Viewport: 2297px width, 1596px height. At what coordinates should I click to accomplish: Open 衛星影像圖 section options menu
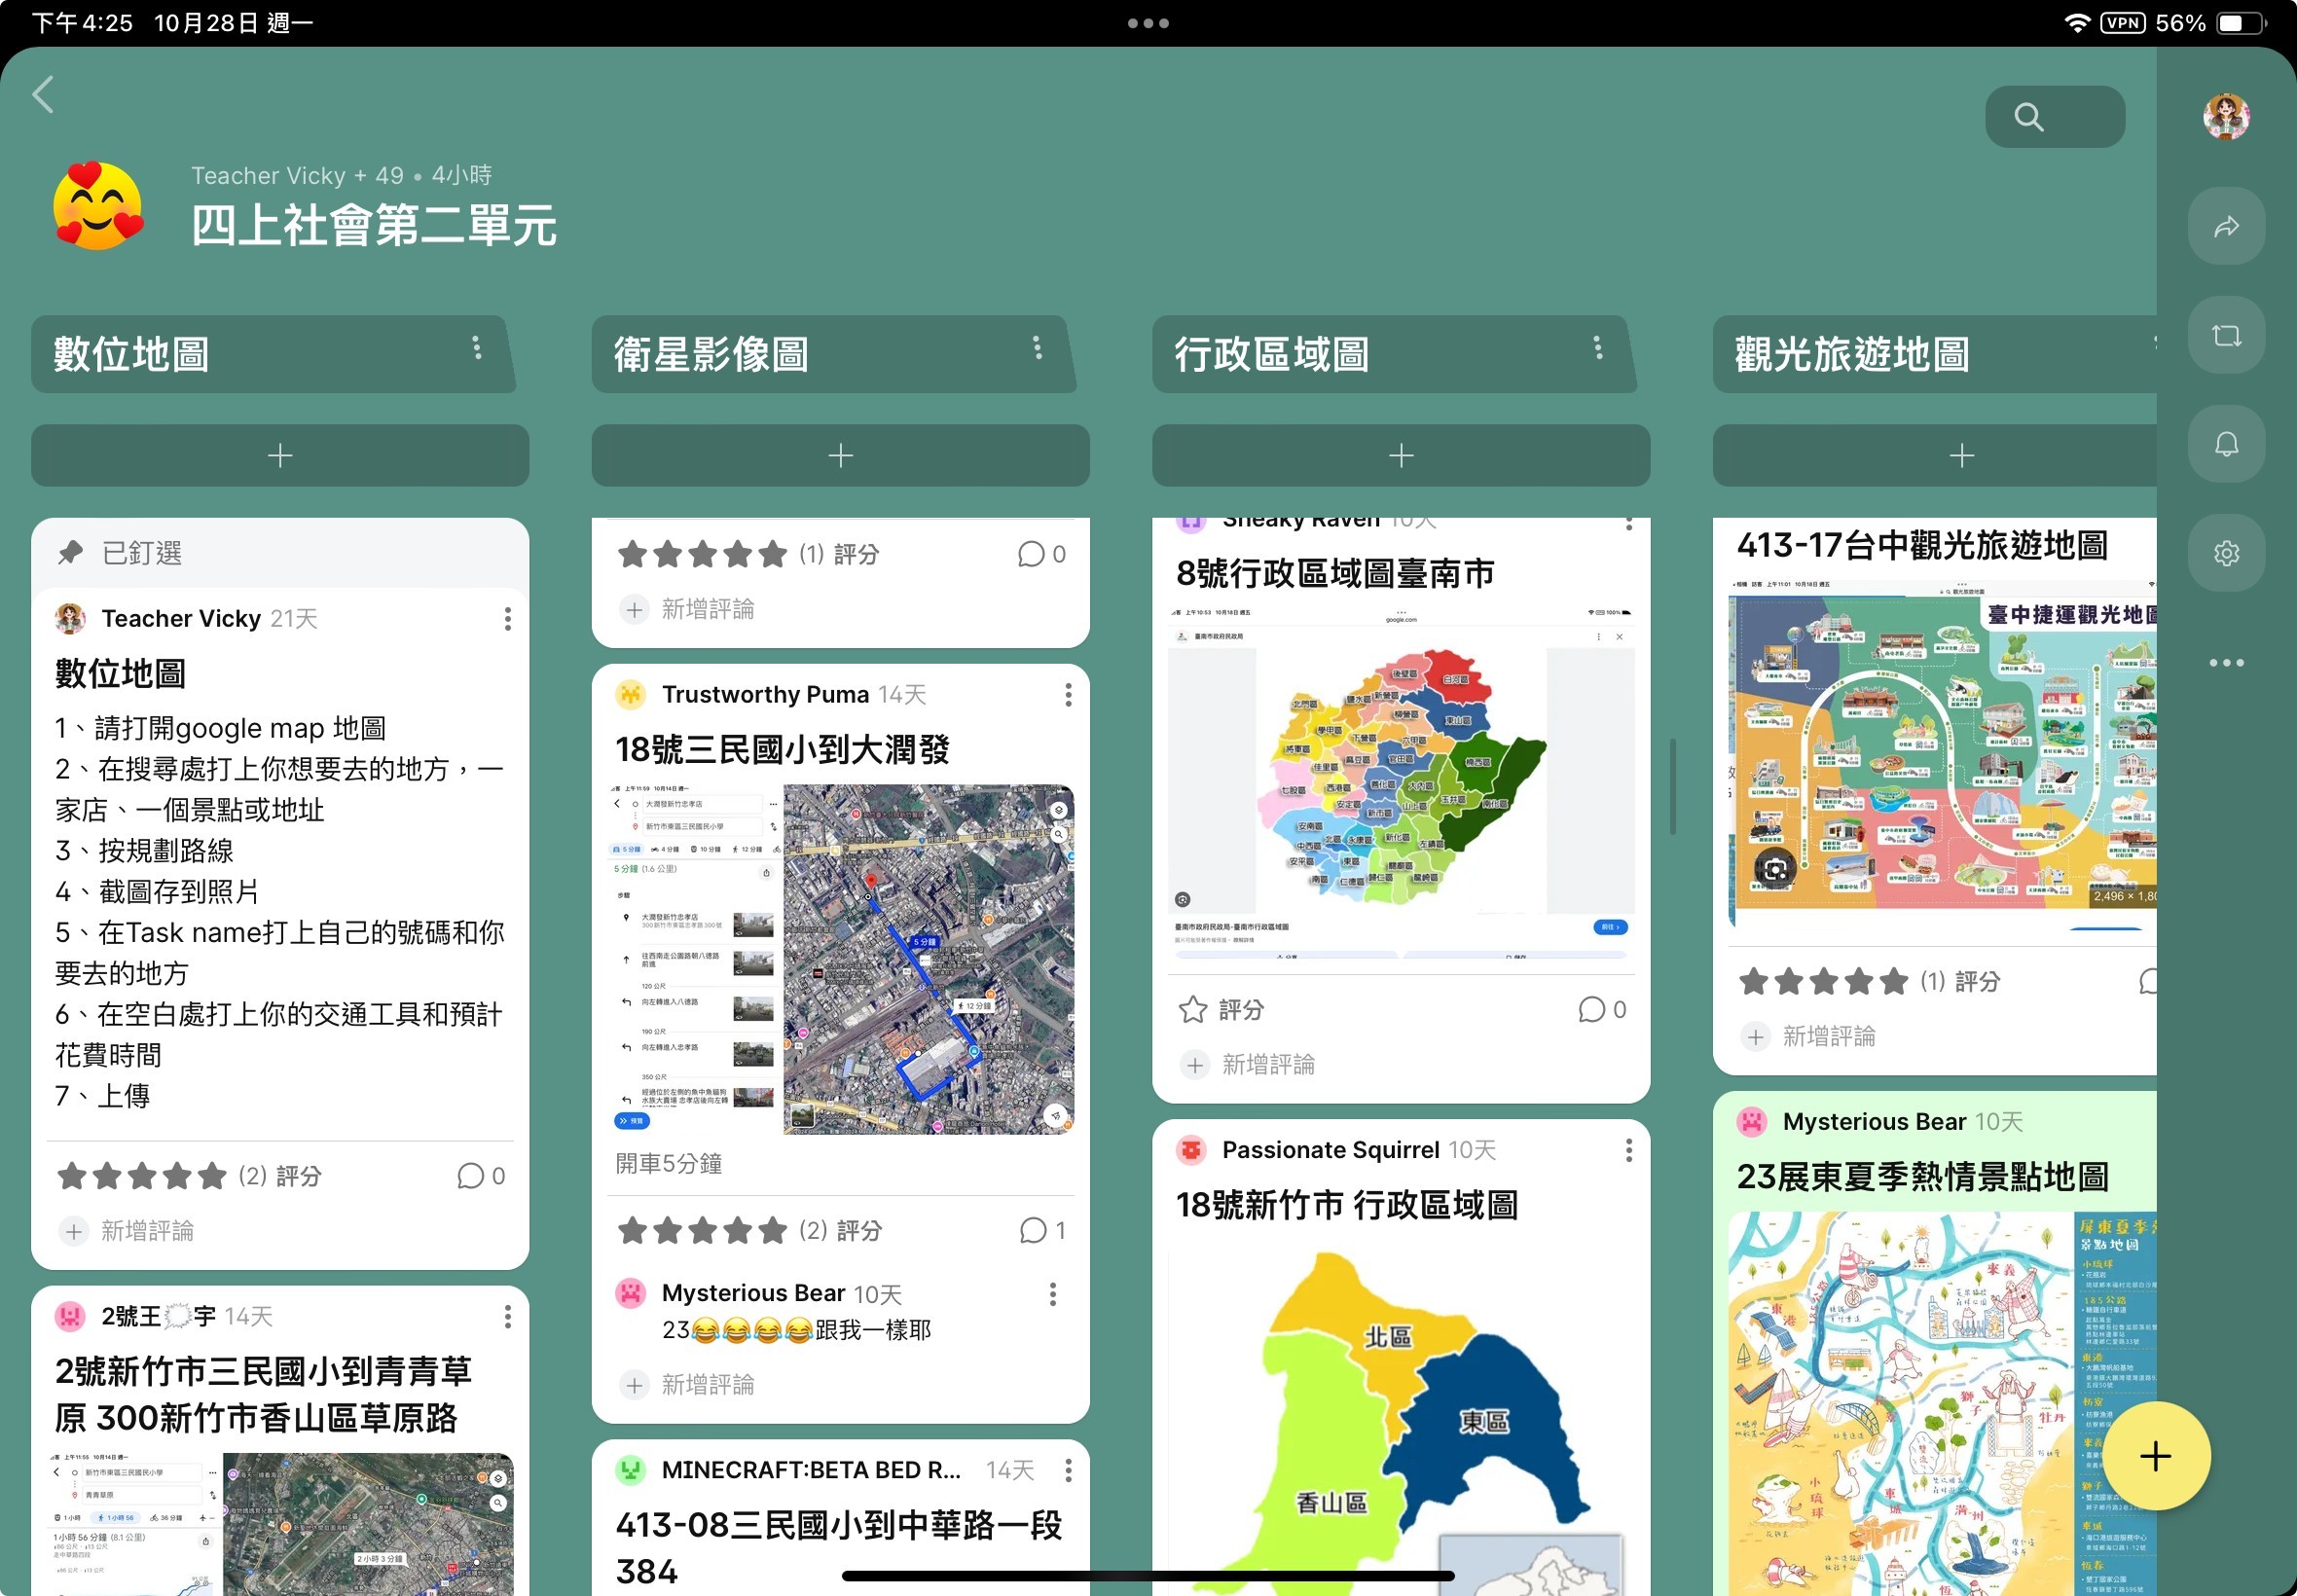(x=1037, y=348)
